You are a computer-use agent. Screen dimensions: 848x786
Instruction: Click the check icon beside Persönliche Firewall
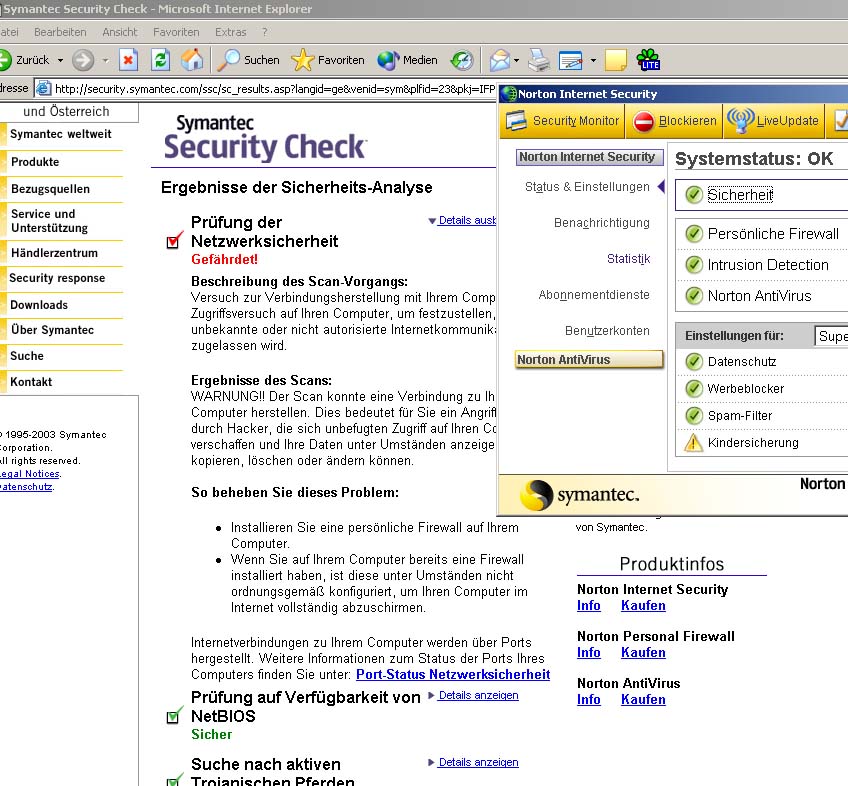pyautogui.click(x=694, y=234)
